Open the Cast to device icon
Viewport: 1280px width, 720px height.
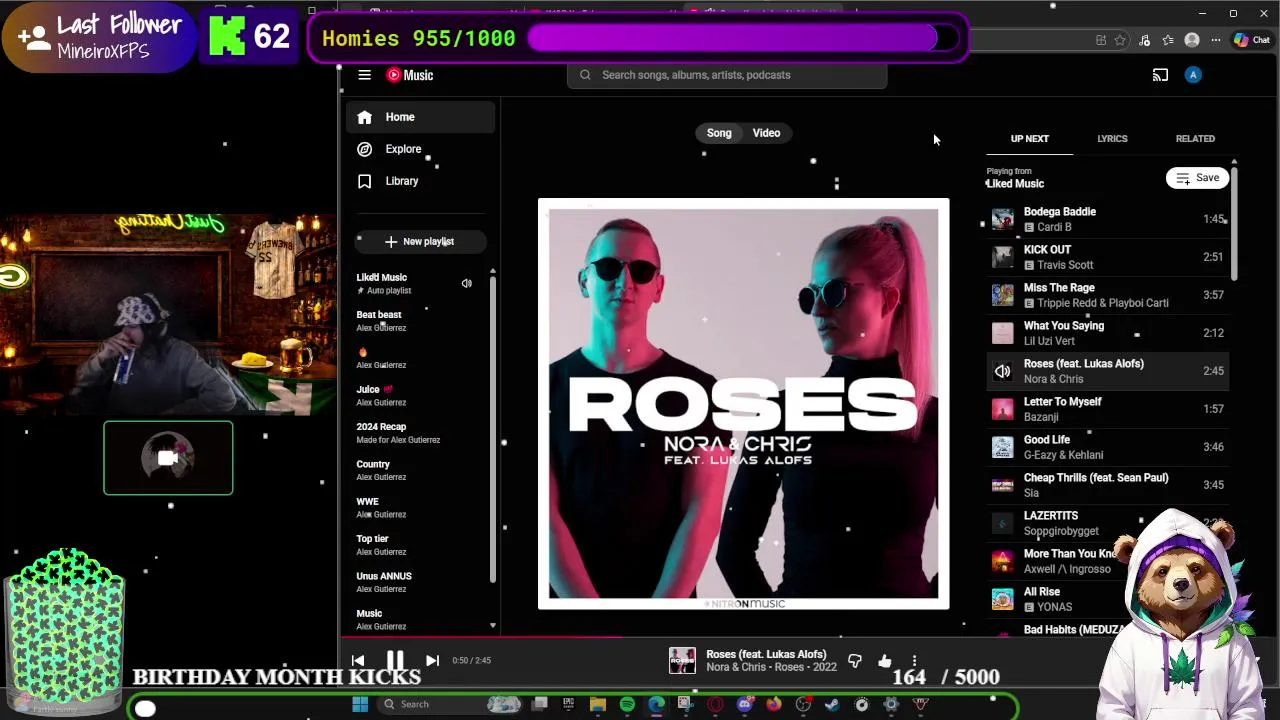point(1160,75)
